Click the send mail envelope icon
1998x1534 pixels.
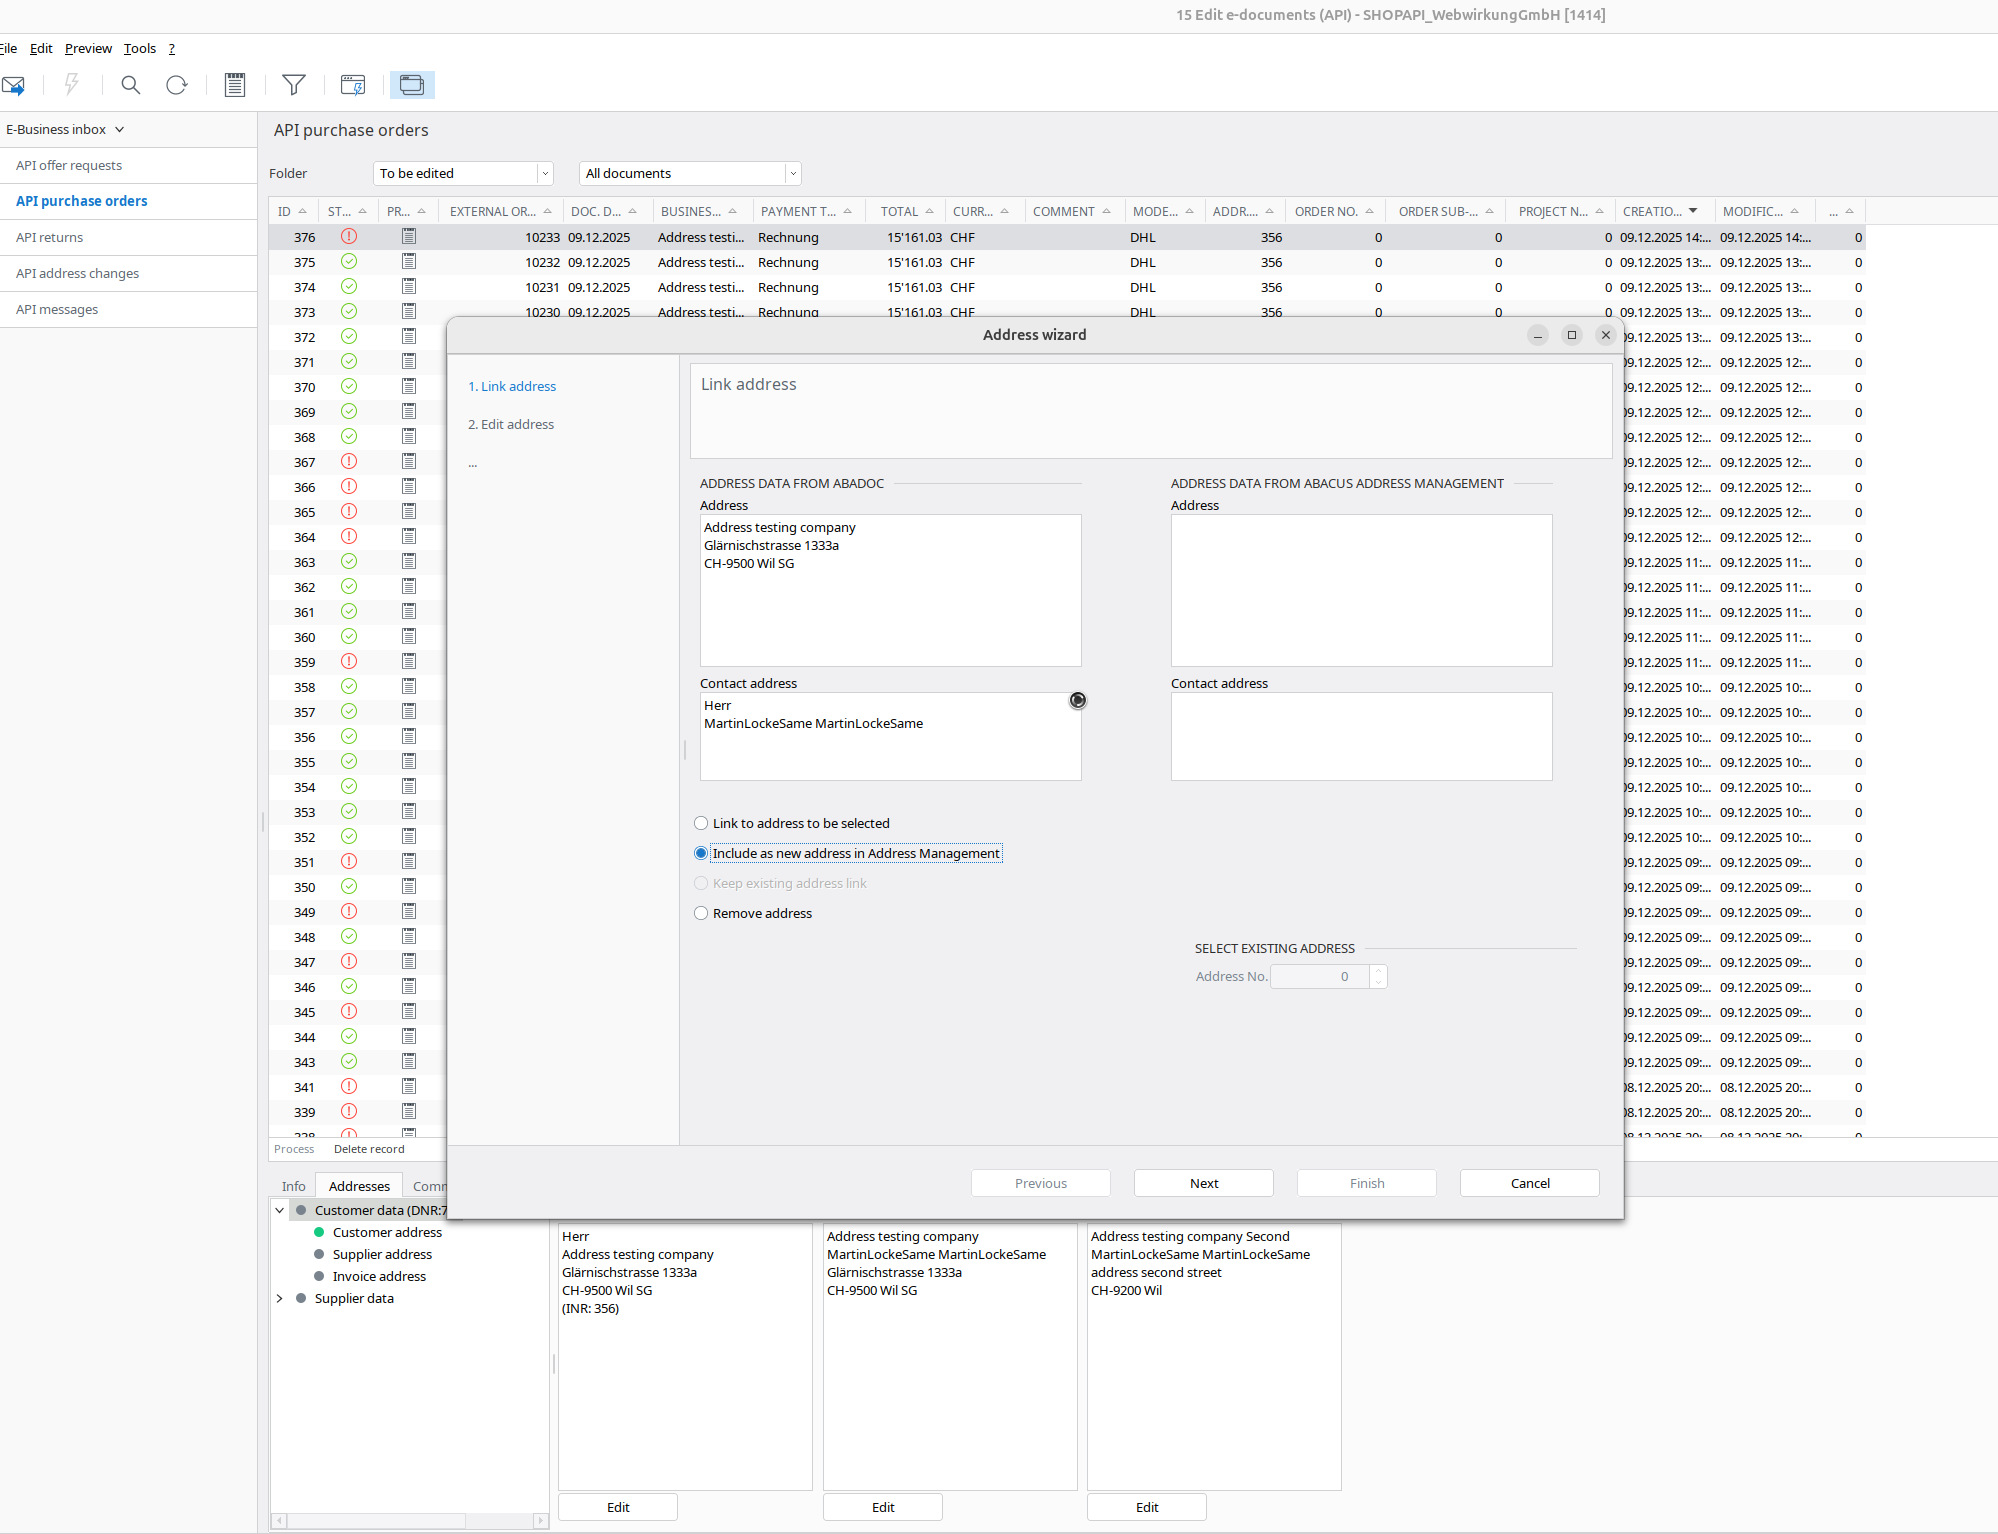coord(13,85)
